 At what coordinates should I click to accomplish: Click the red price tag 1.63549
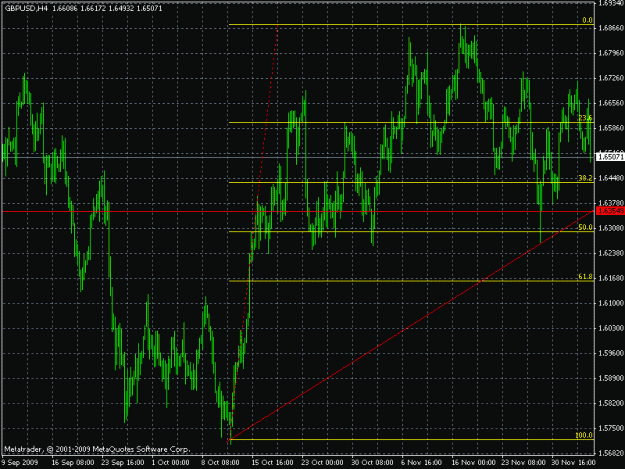(x=610, y=211)
